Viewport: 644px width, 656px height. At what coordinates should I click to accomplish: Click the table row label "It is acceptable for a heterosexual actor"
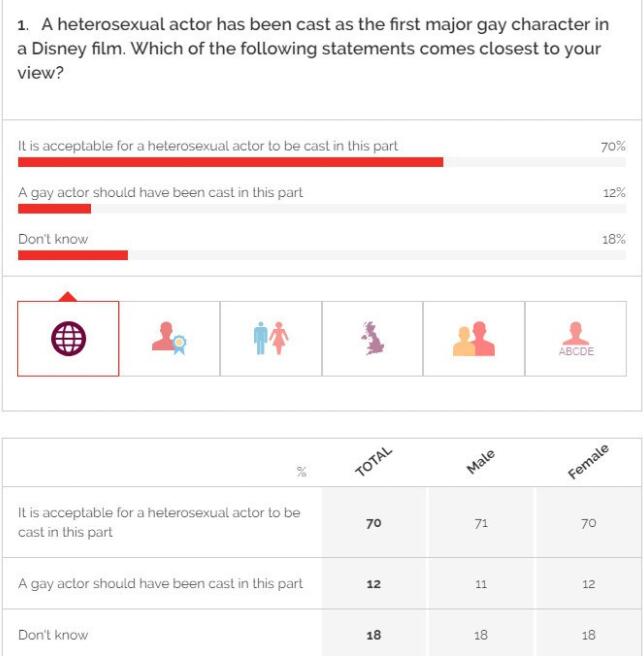pyautogui.click(x=159, y=522)
